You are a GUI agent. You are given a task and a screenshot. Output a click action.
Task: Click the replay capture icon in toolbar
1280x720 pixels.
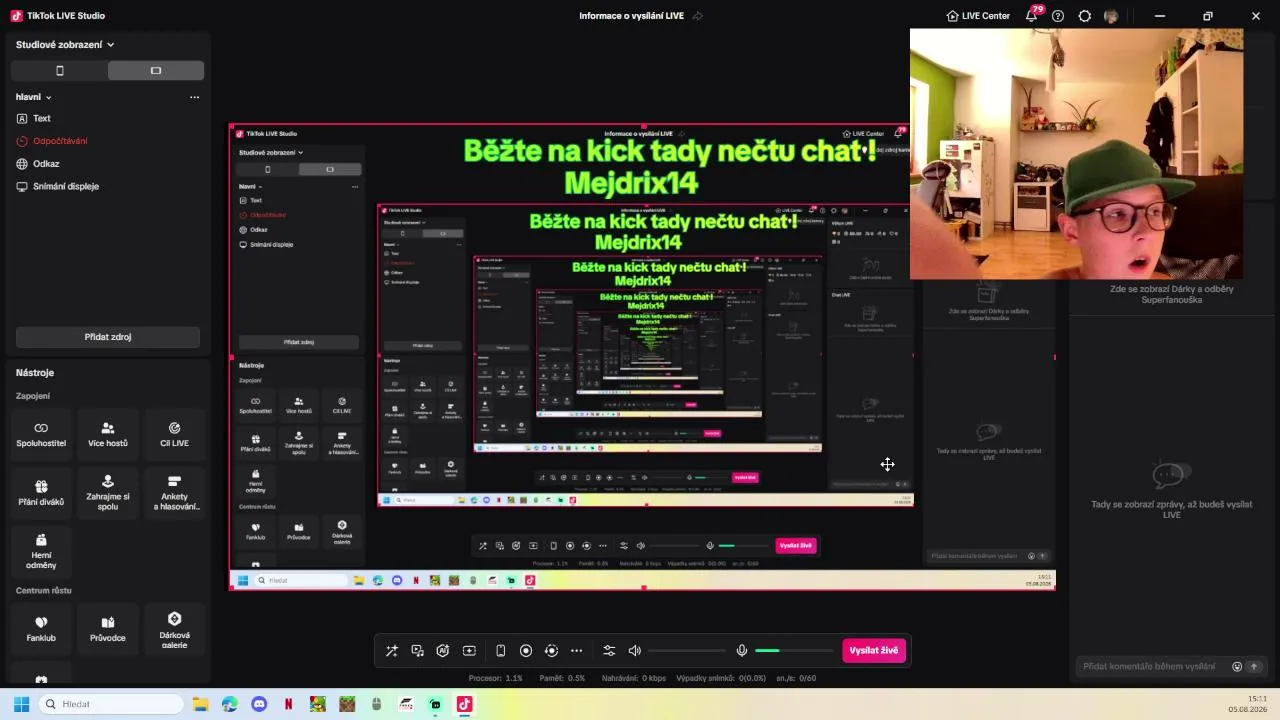point(551,651)
